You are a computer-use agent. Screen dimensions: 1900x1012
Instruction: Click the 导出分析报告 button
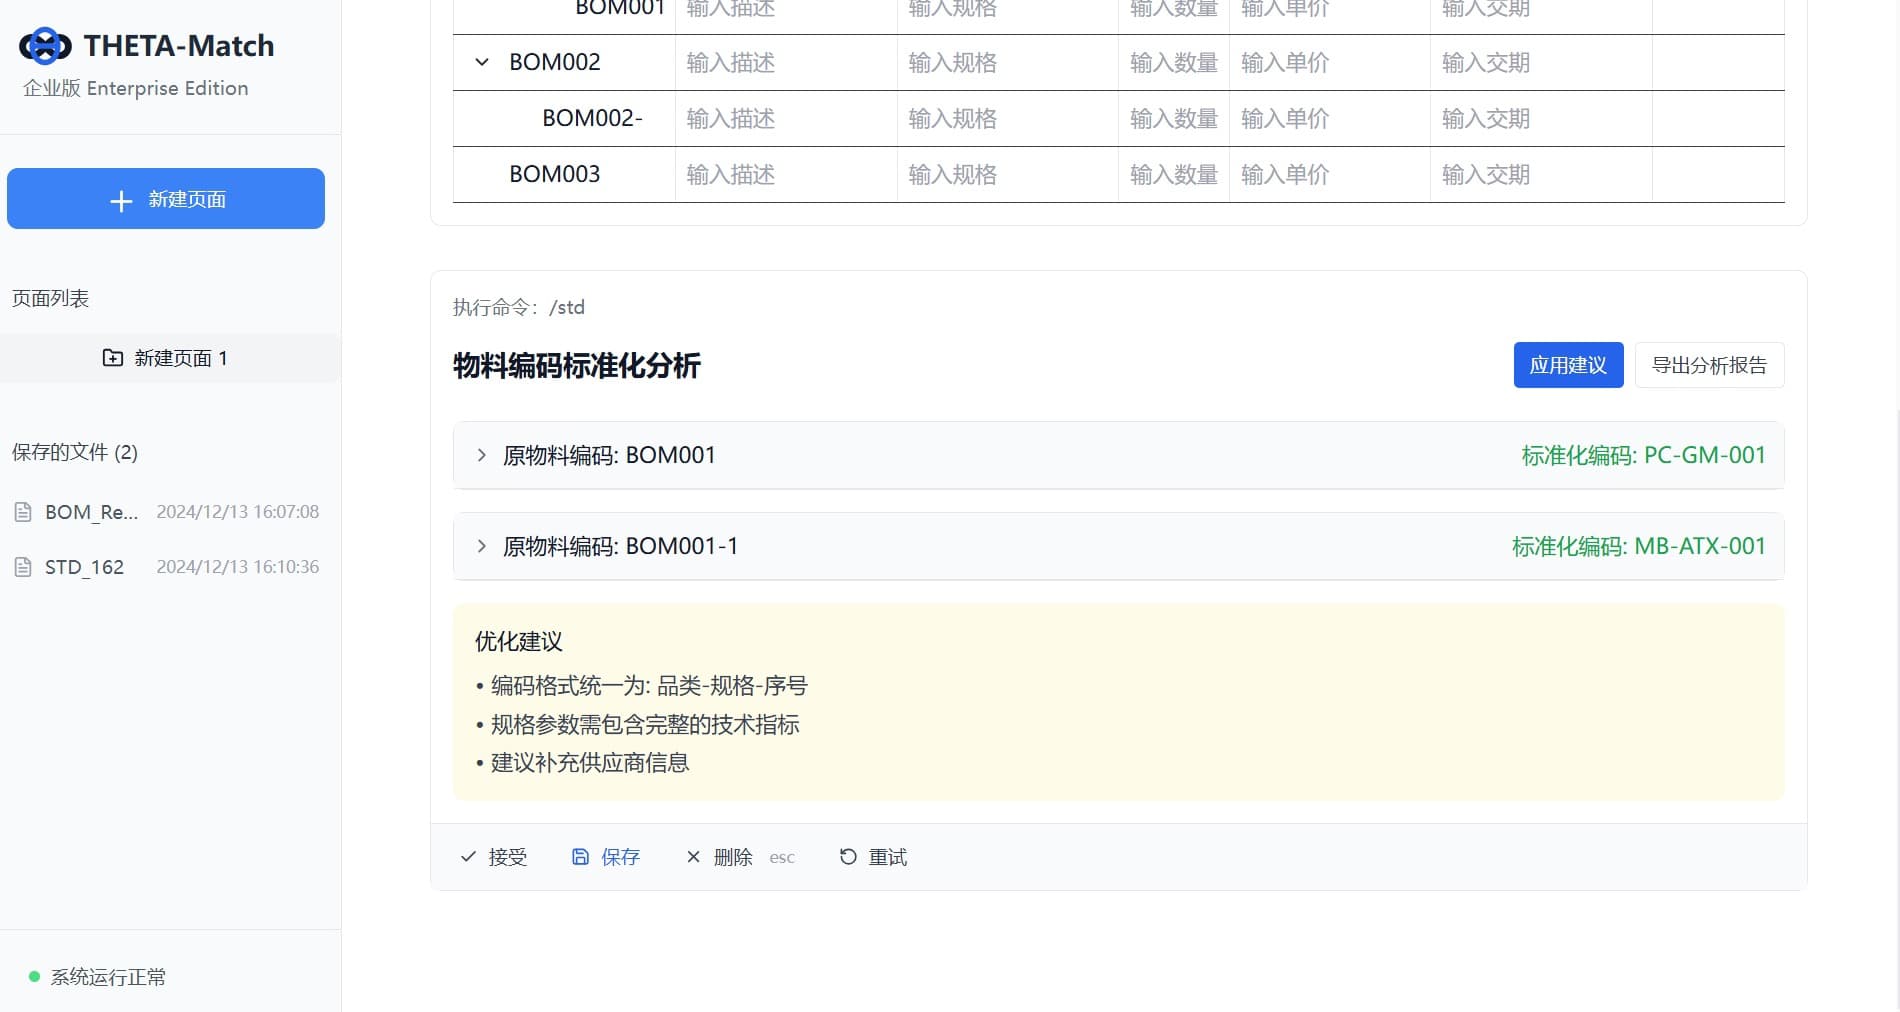point(1709,364)
